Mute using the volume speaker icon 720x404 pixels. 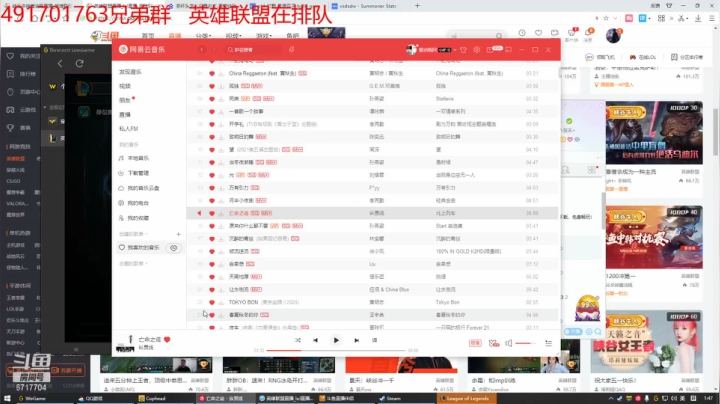click(x=508, y=343)
